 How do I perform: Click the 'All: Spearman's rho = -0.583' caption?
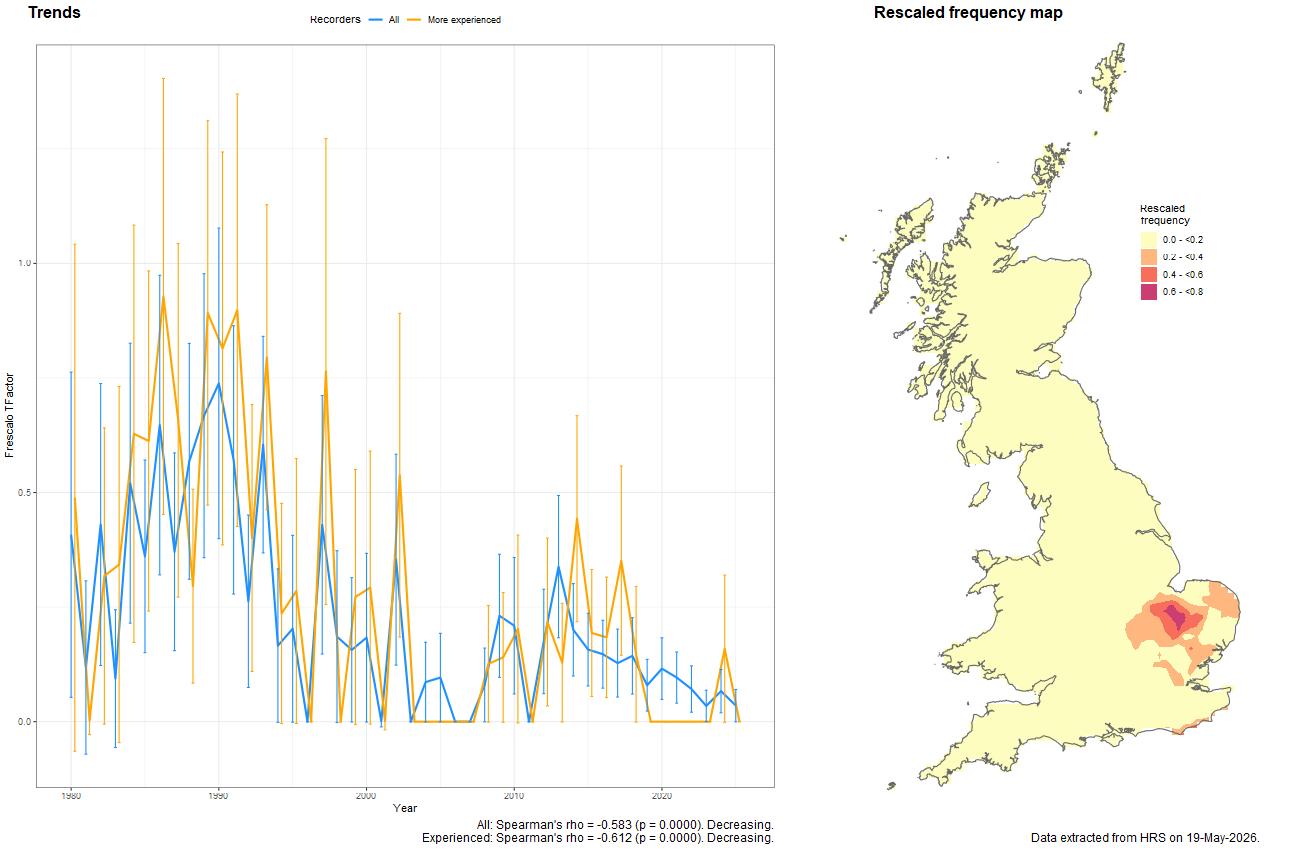click(x=625, y=824)
